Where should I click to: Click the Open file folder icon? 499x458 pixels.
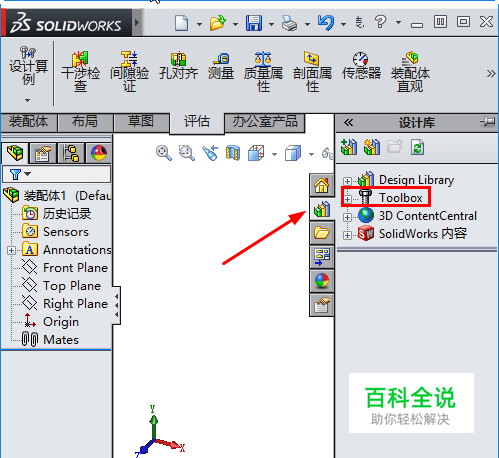[218, 23]
